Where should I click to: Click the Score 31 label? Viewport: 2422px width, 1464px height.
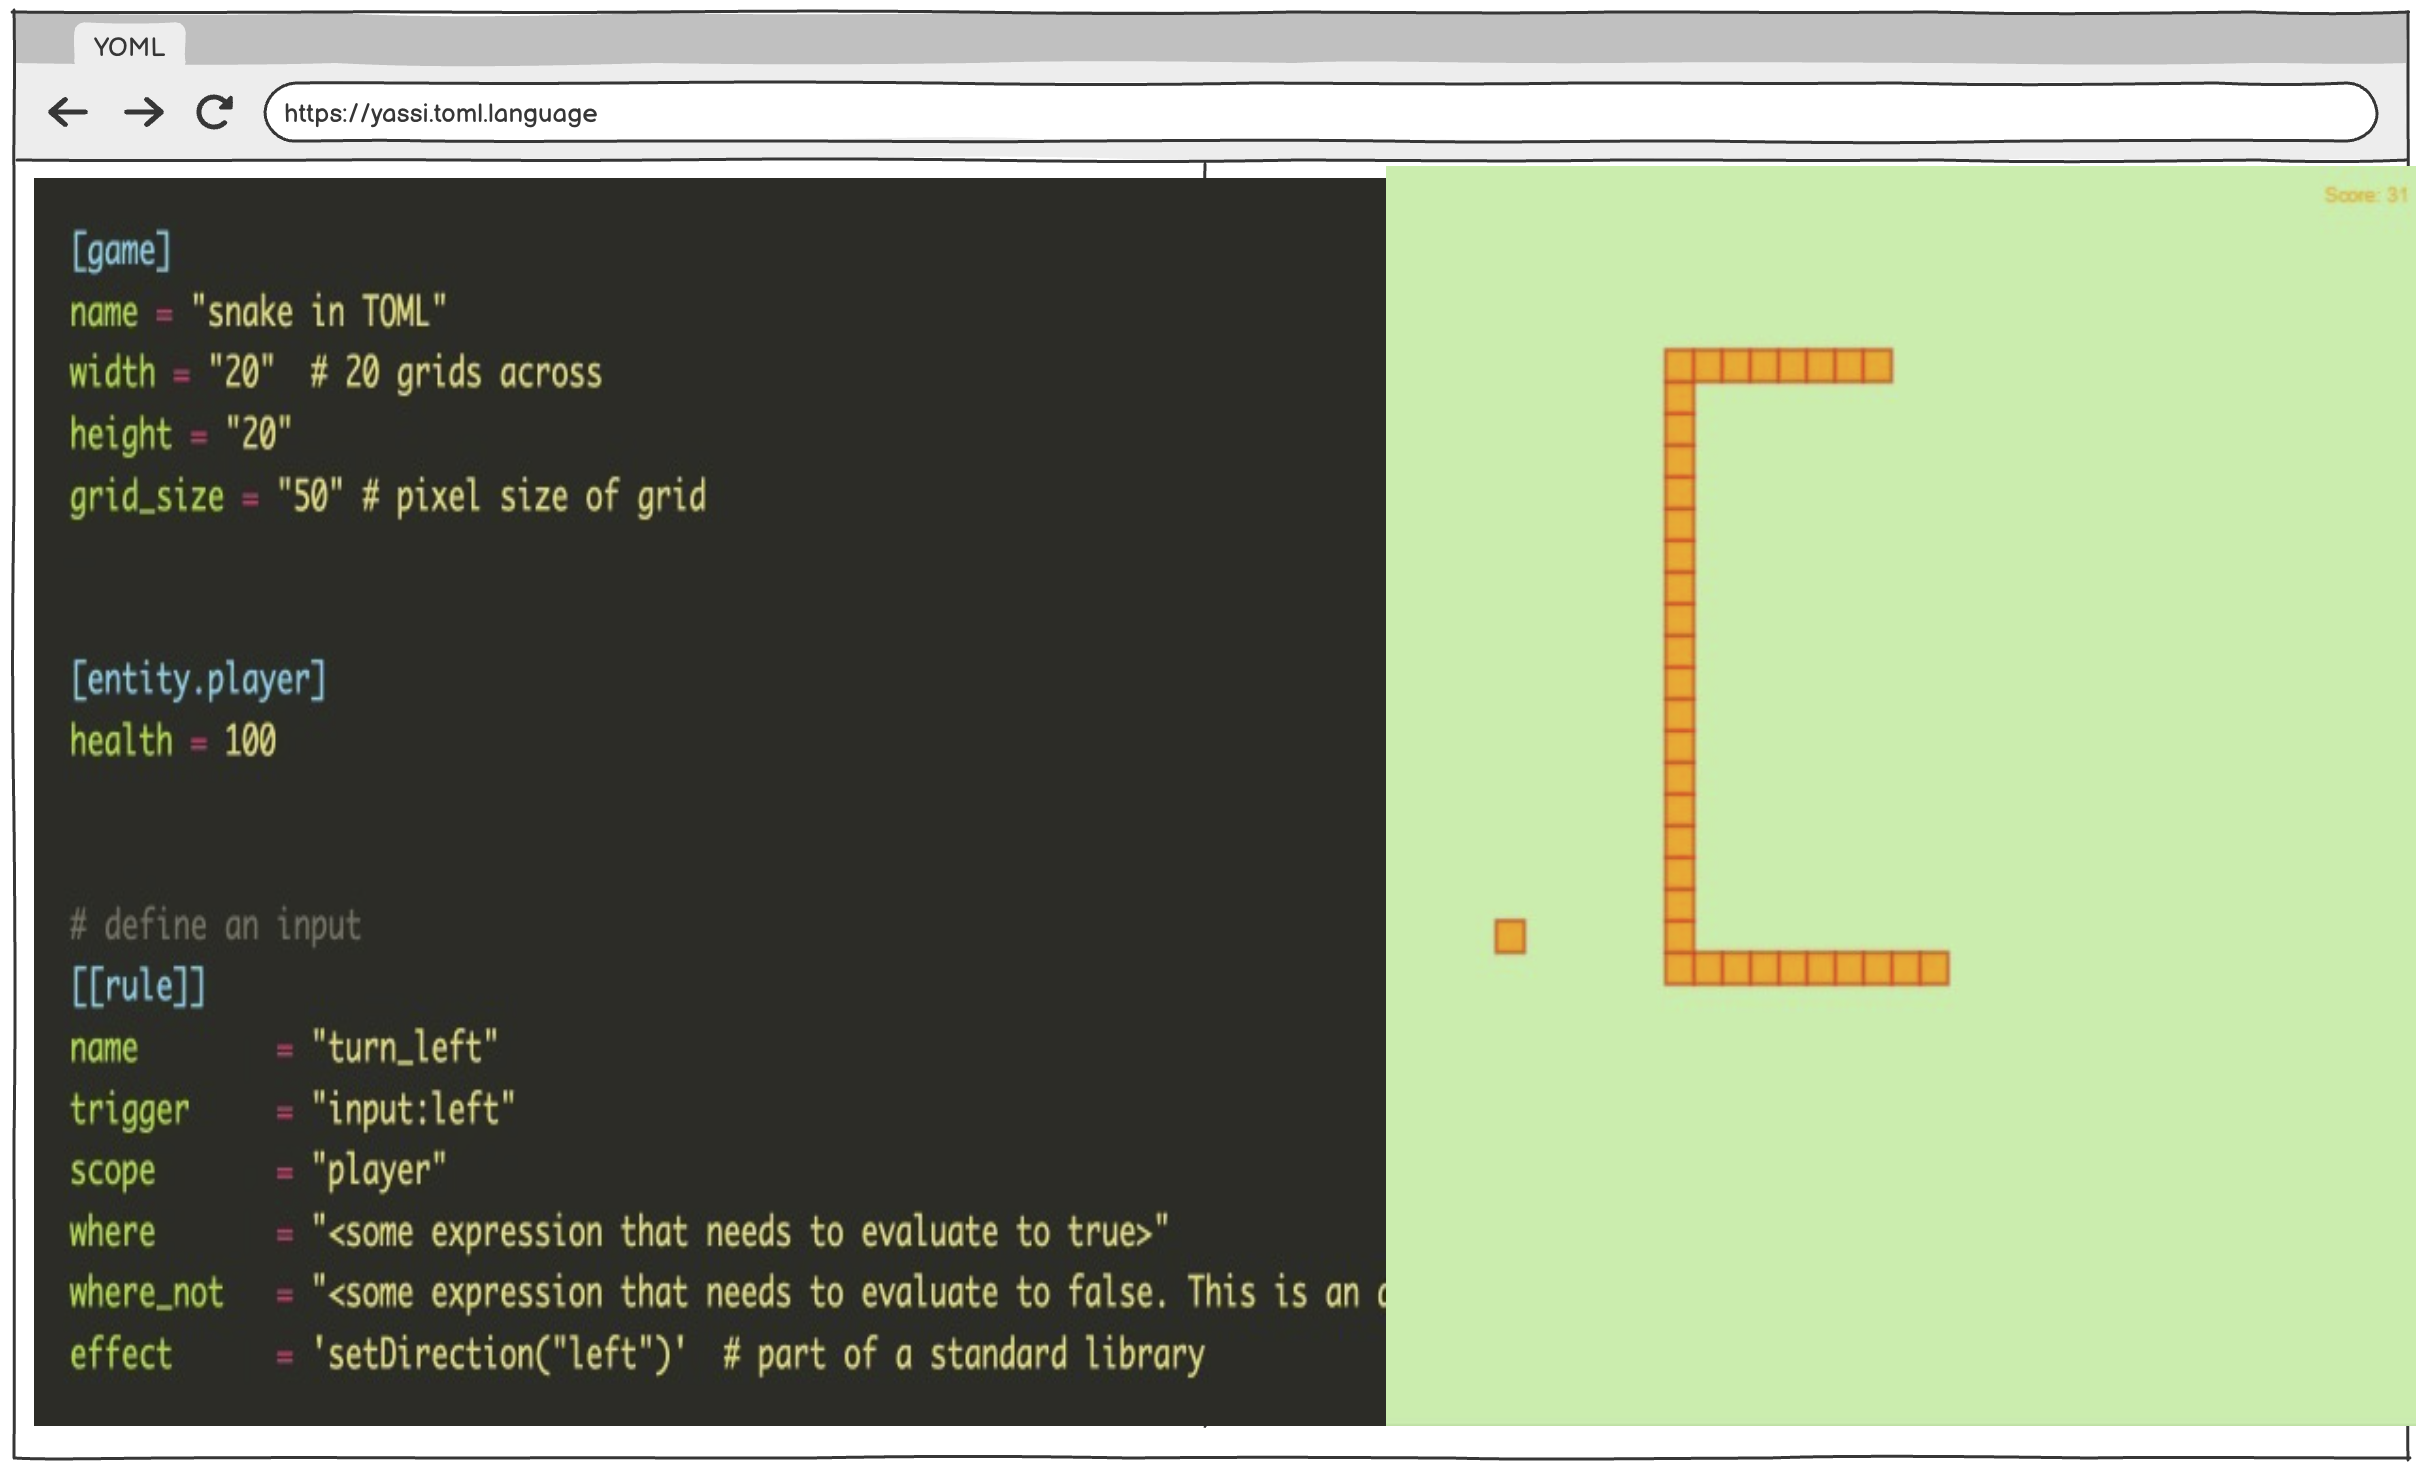coord(2365,195)
